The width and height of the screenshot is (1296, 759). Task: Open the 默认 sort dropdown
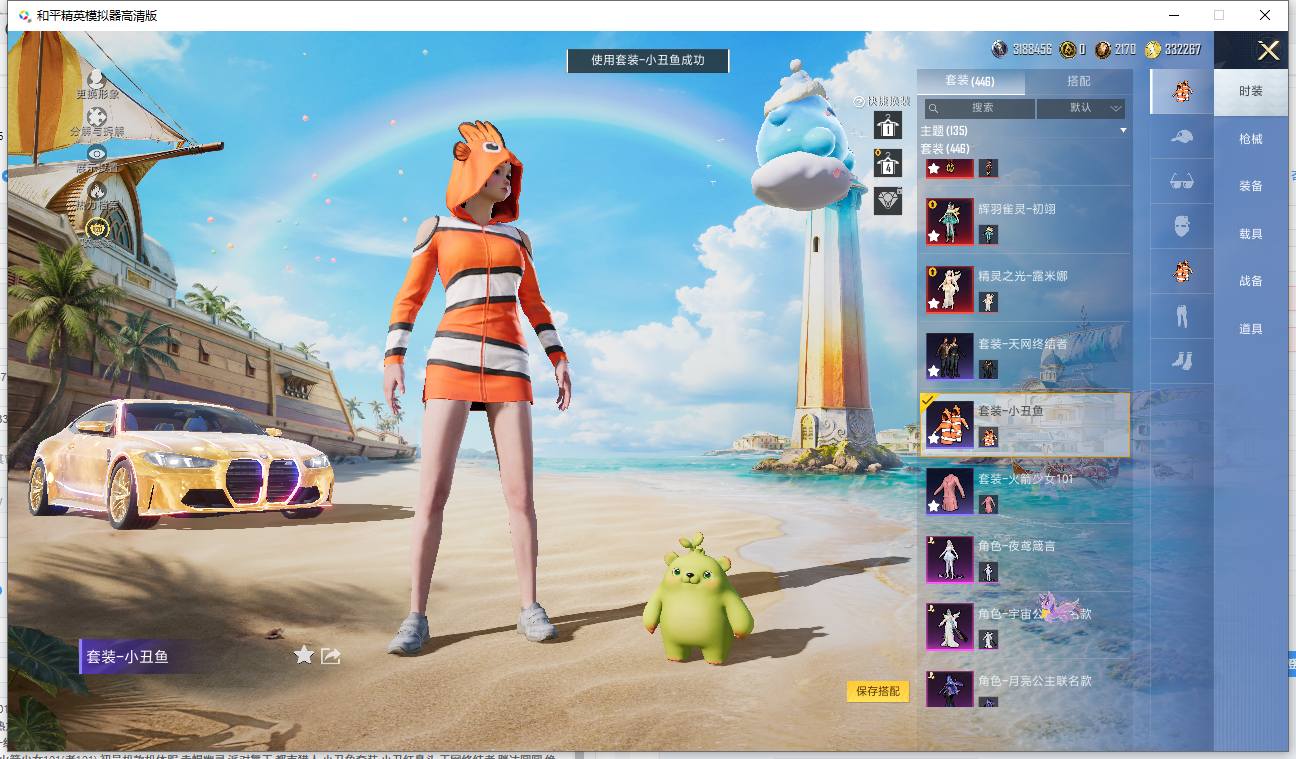pos(1081,108)
